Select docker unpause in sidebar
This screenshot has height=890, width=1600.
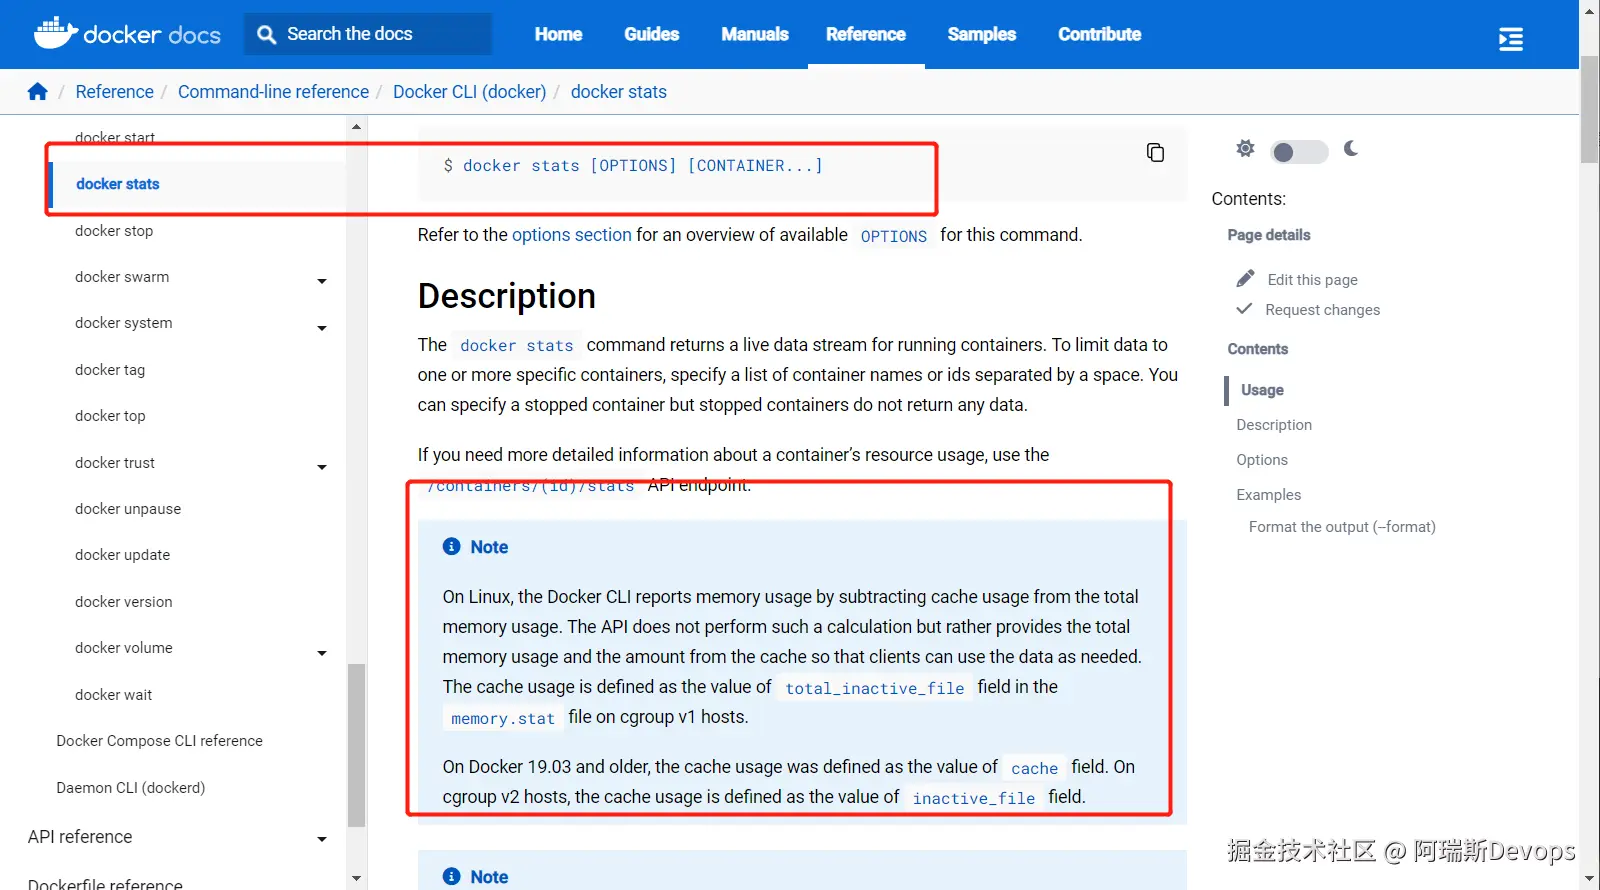pyautogui.click(x=128, y=509)
